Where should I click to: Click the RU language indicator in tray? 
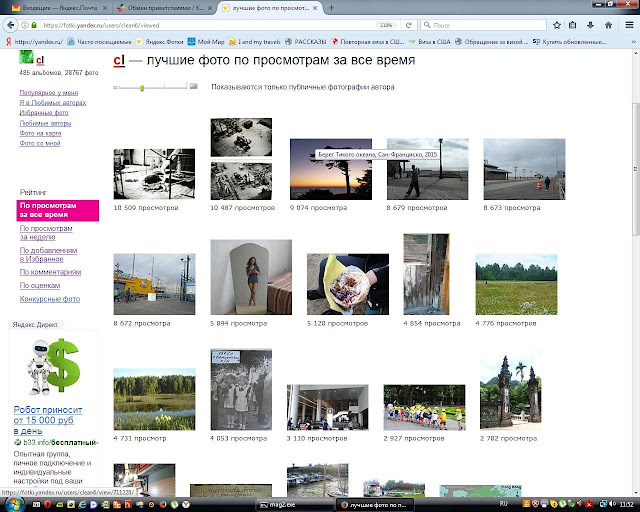(x=504, y=504)
